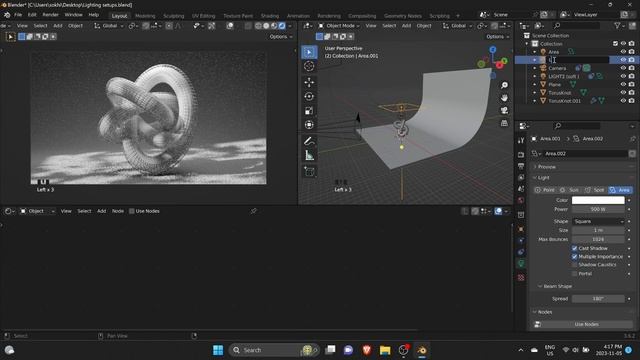Click the blue Z axis on the navigation gizmo
This screenshot has width=640, height=360.
click(493, 49)
